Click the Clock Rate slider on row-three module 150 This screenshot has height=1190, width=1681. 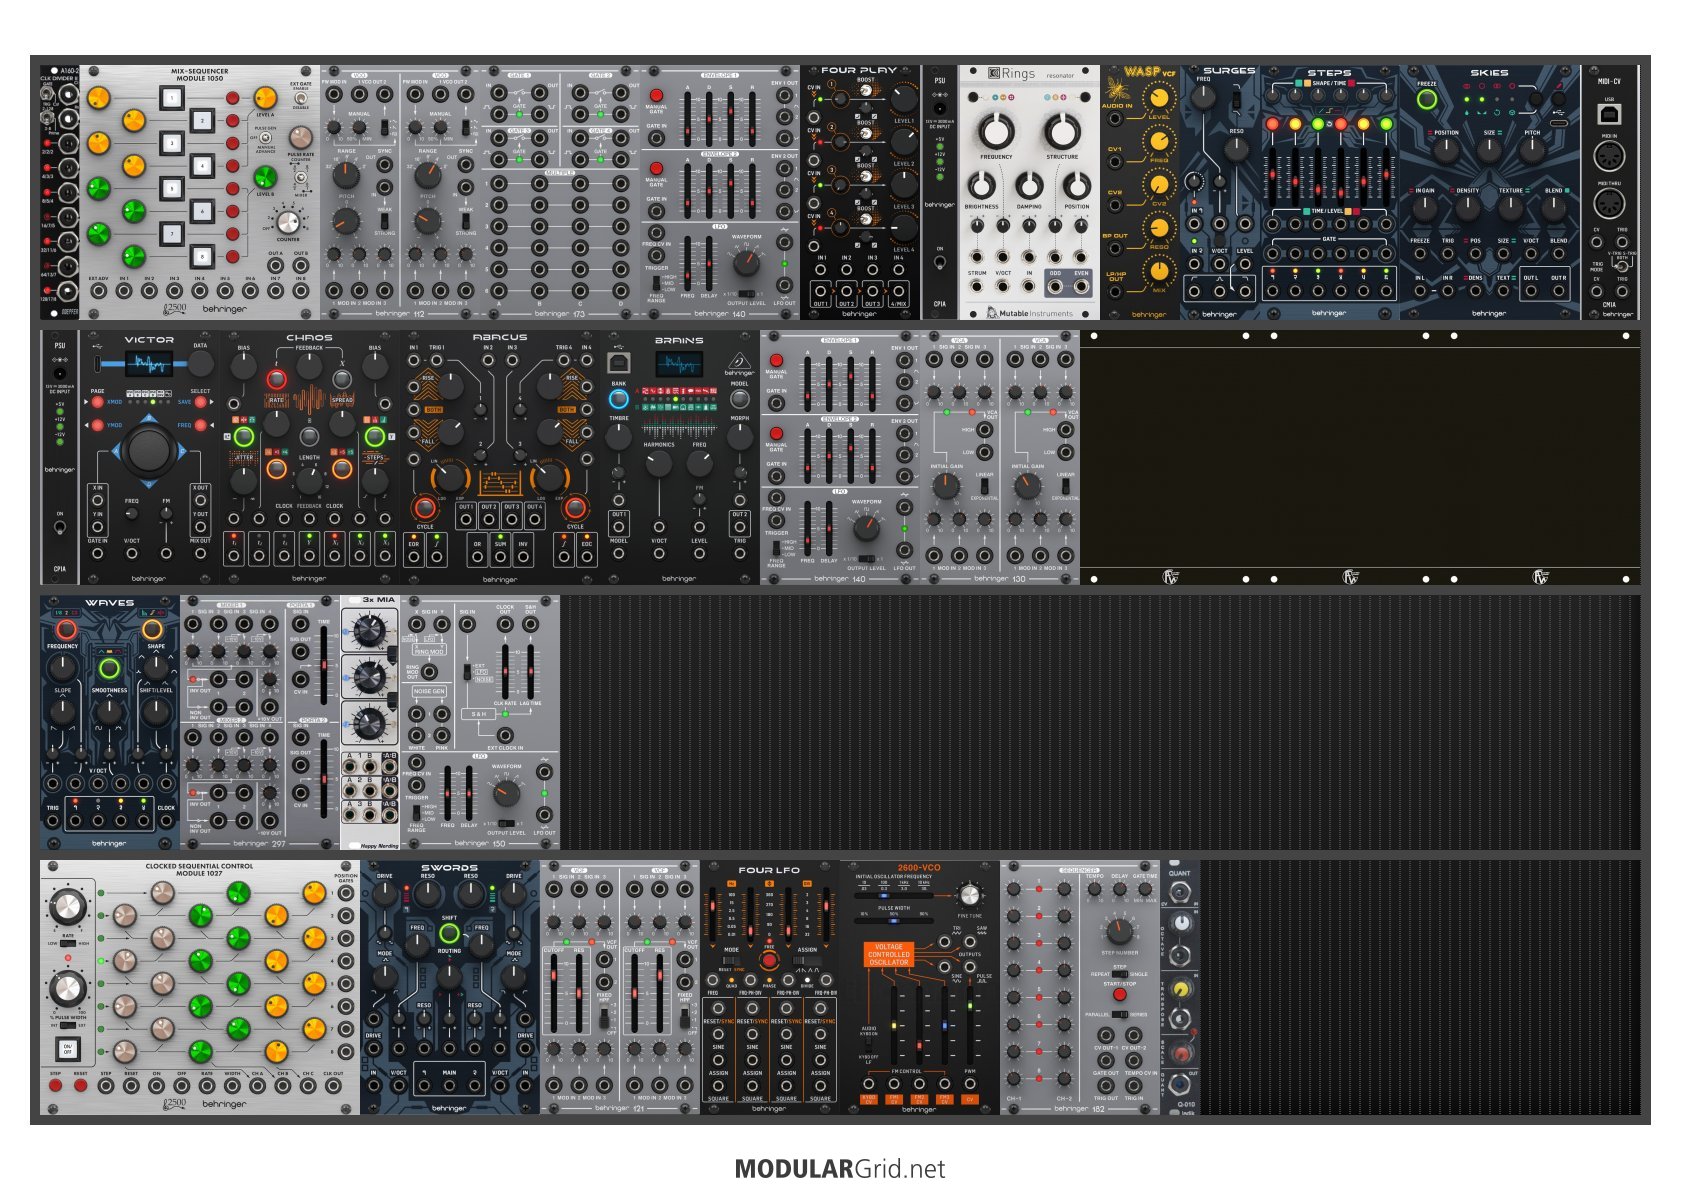(x=505, y=671)
